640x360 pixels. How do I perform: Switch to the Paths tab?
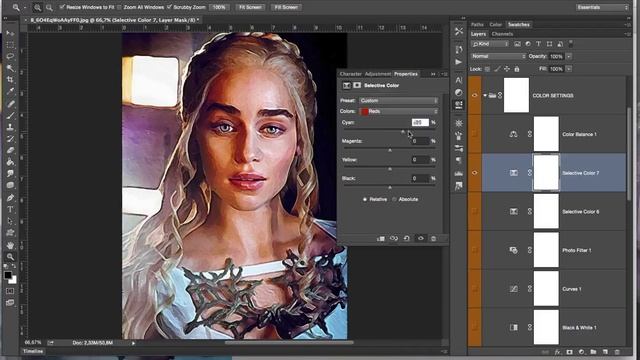click(x=477, y=24)
